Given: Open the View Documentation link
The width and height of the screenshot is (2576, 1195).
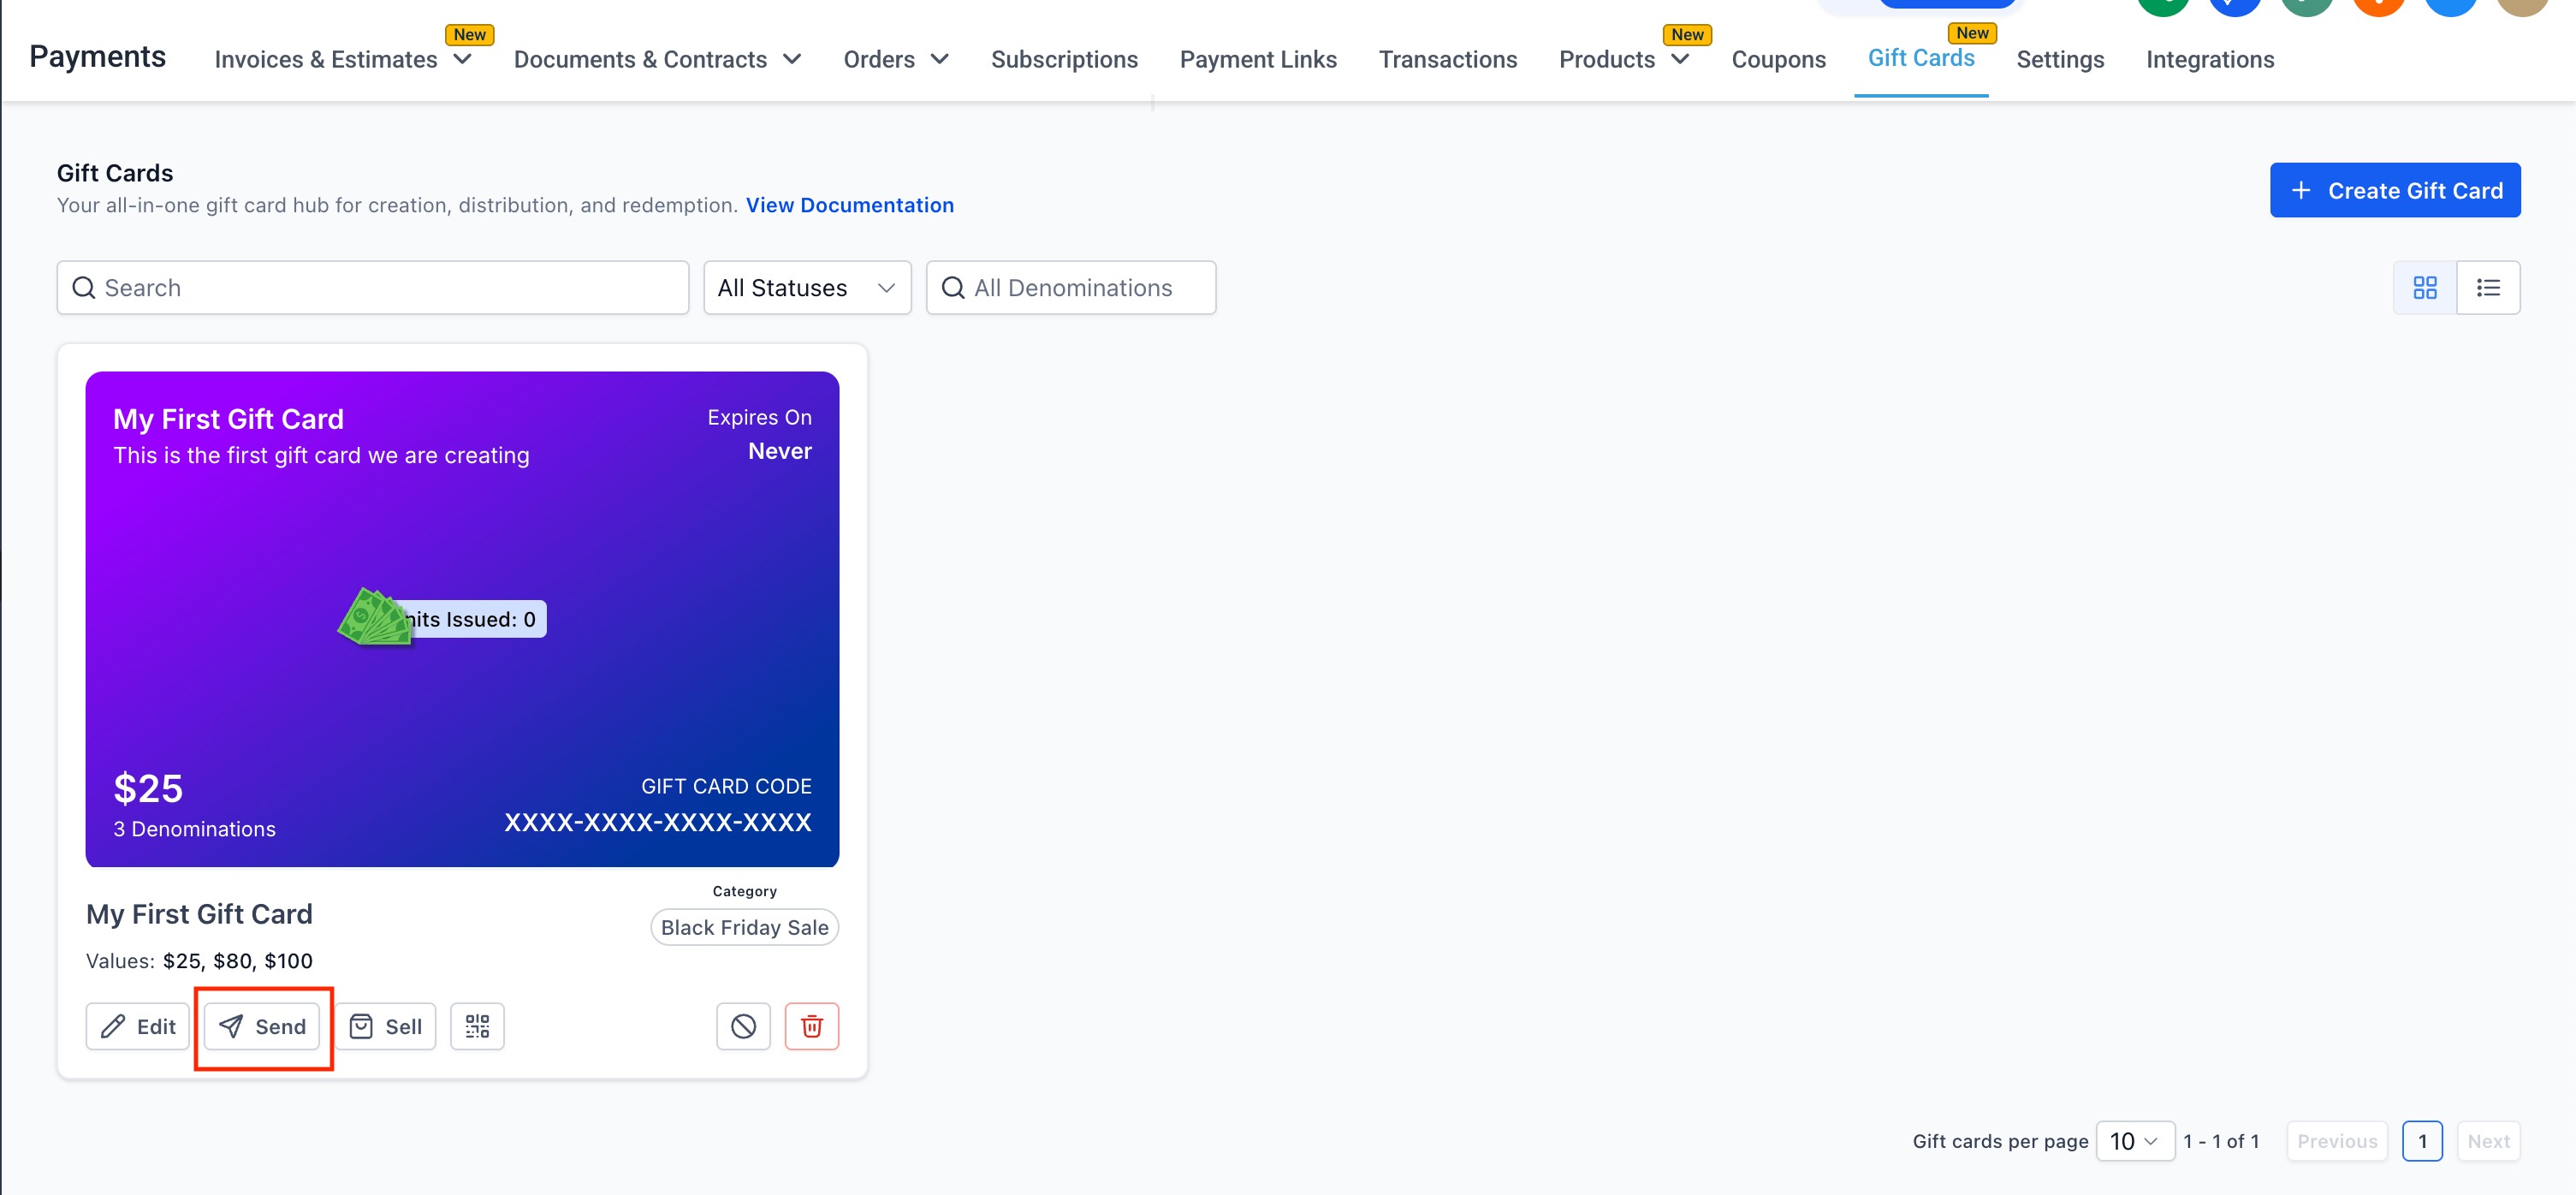Looking at the screenshot, I should (x=849, y=205).
